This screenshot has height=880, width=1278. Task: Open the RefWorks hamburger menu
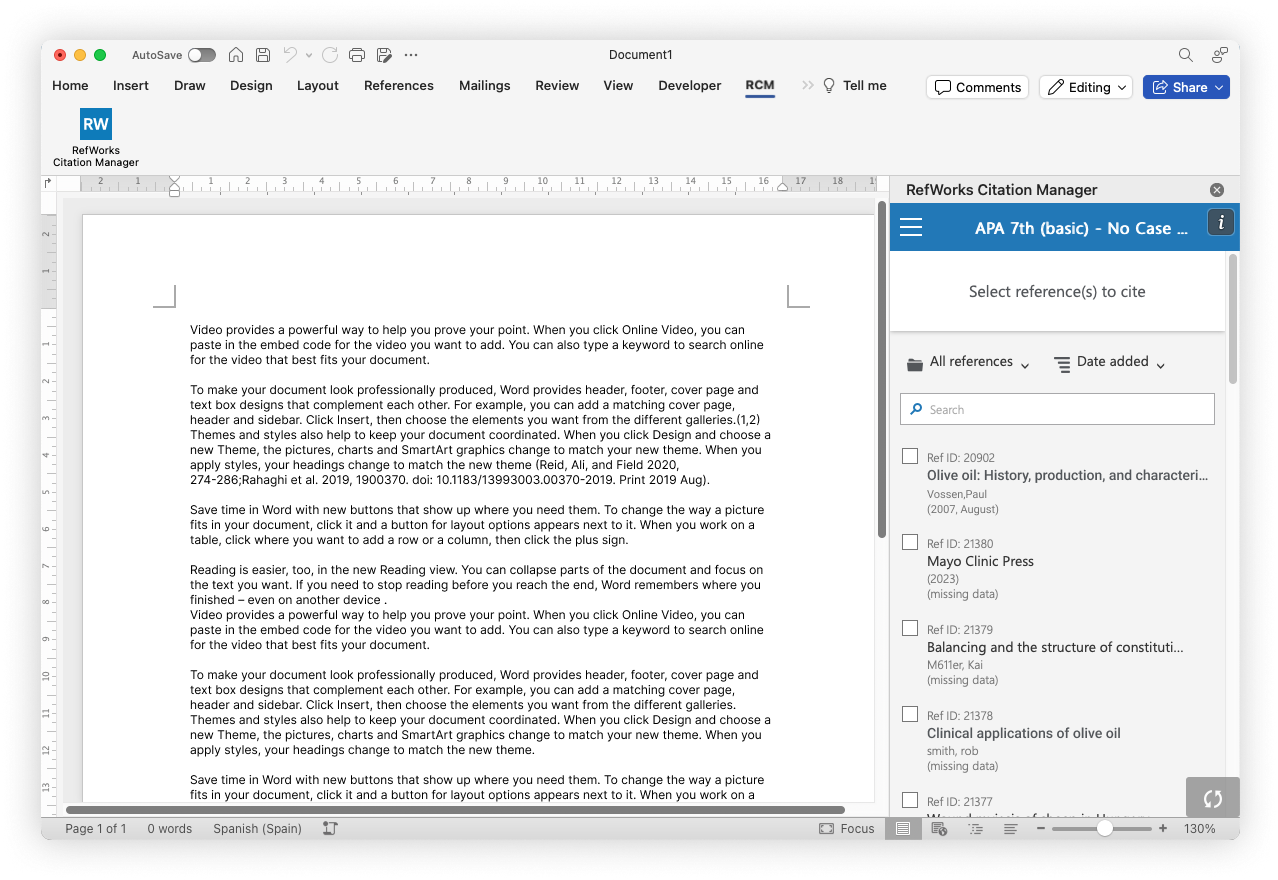911,228
